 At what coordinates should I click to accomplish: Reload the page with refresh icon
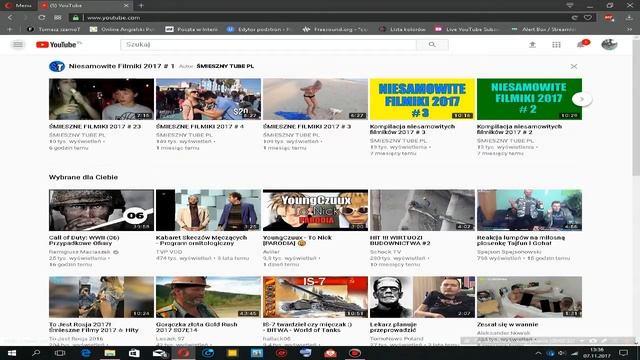tap(42, 18)
